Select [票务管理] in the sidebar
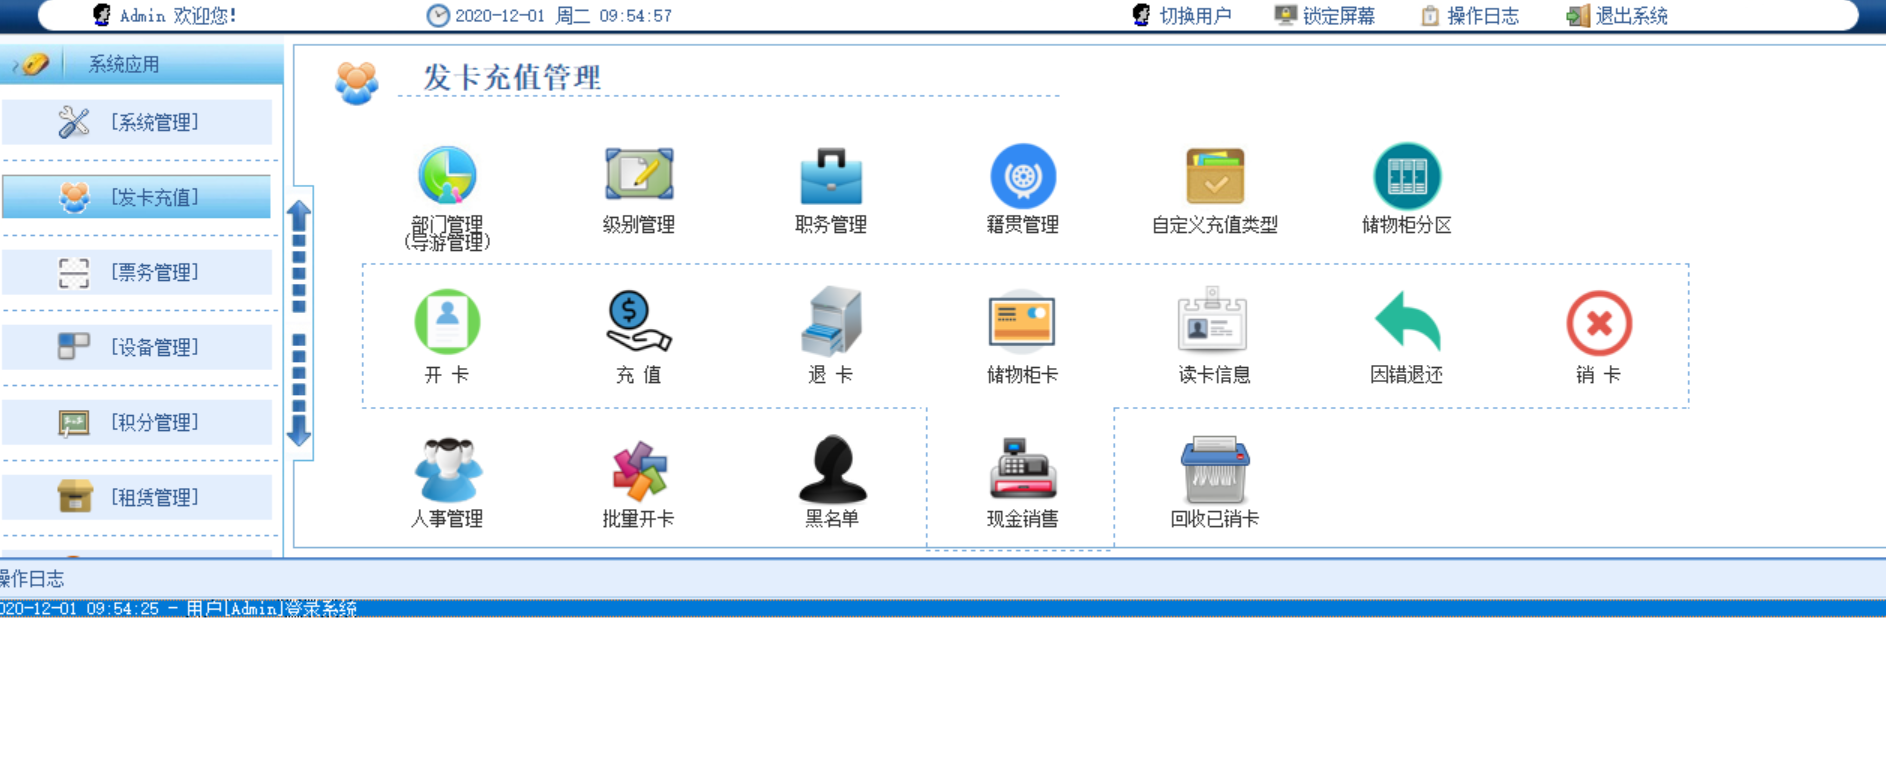This screenshot has width=1886, height=764. point(137,272)
